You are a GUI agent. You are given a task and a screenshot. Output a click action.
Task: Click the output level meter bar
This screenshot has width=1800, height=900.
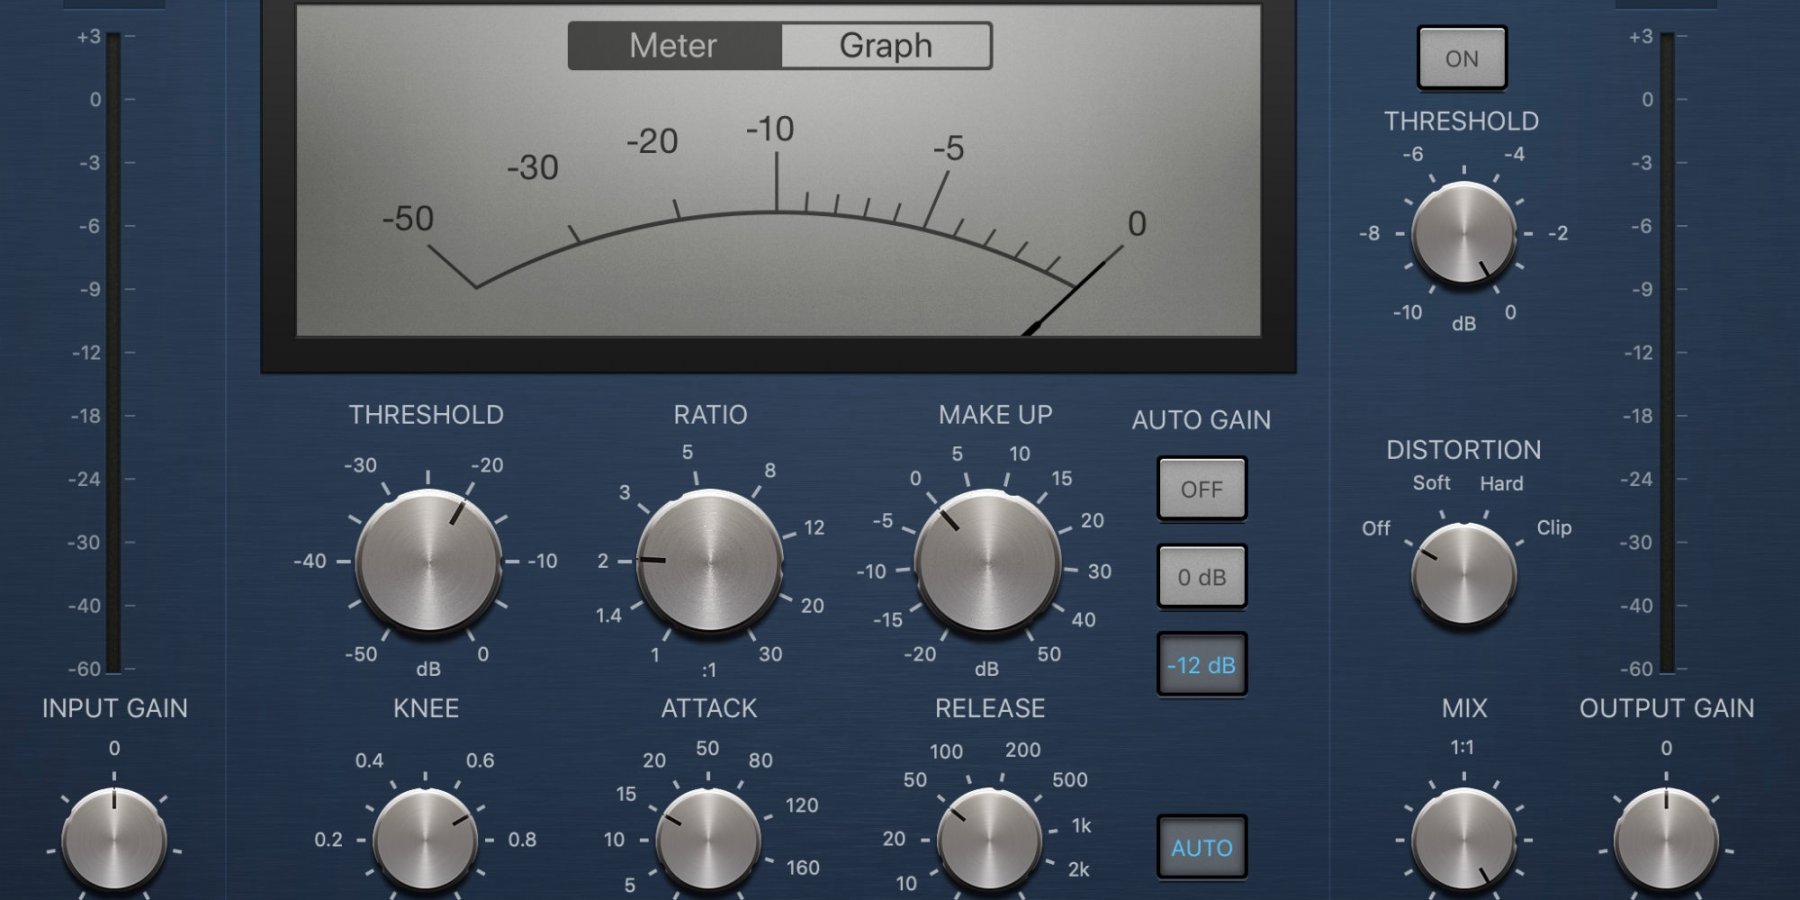pos(1667,350)
